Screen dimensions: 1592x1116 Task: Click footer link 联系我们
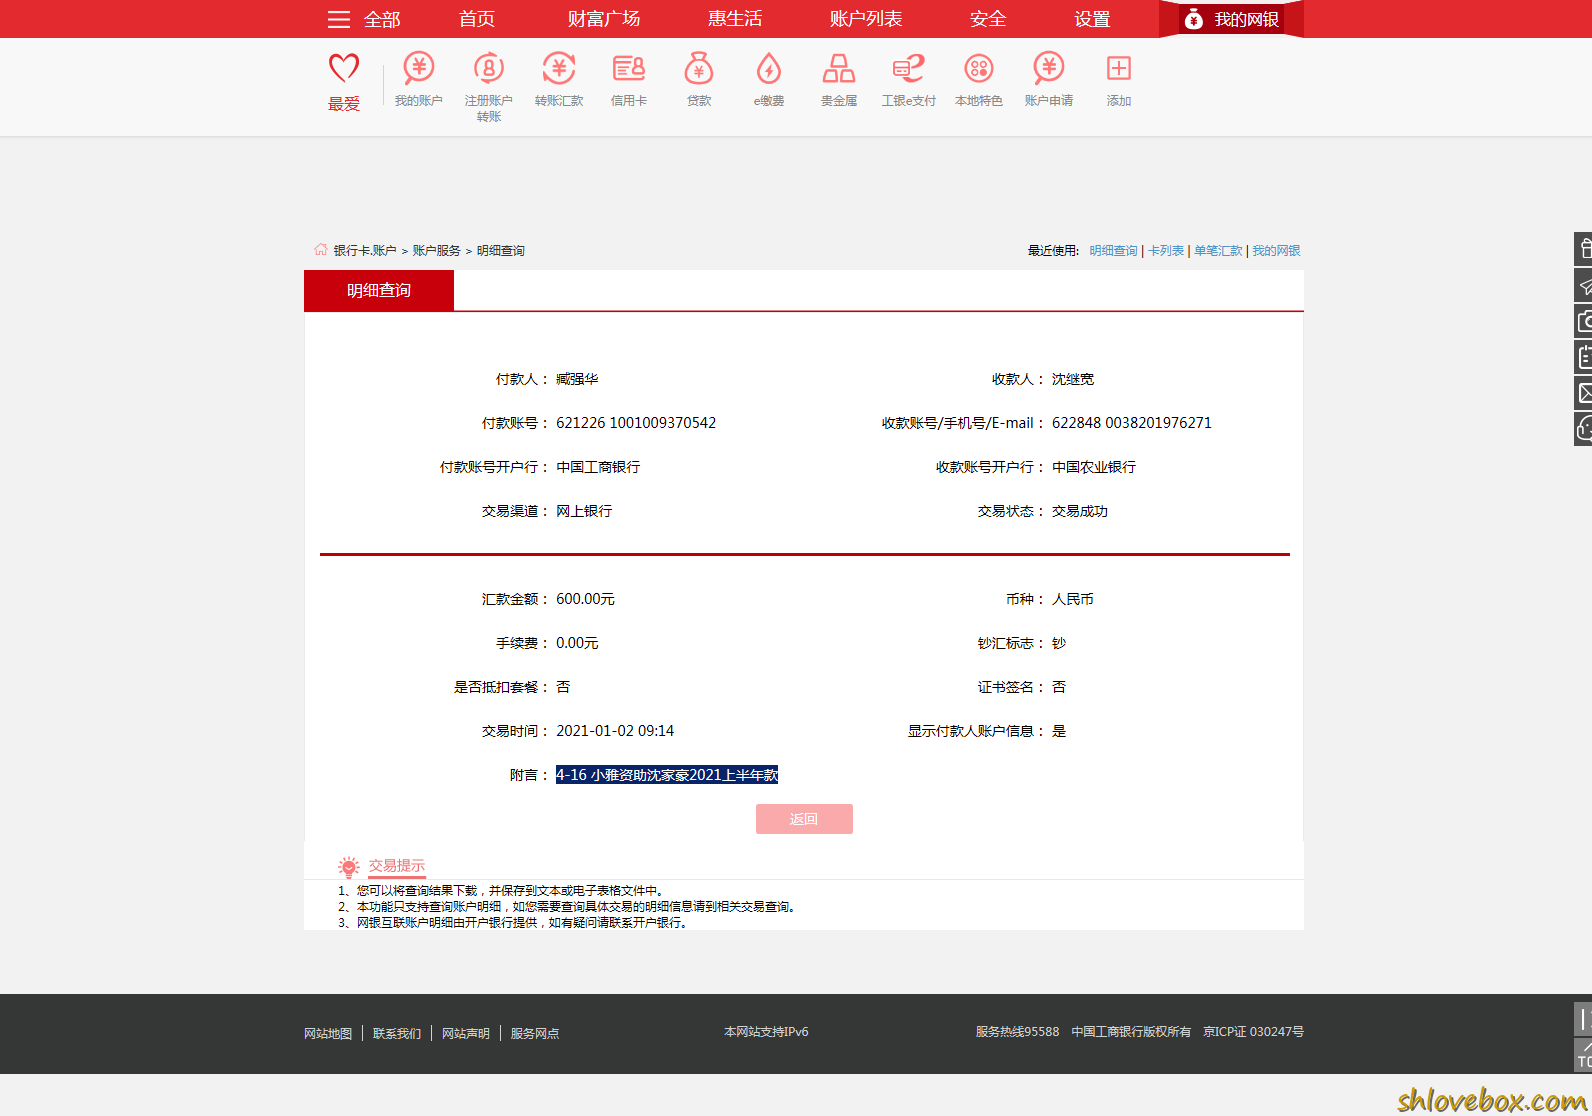[397, 1033]
